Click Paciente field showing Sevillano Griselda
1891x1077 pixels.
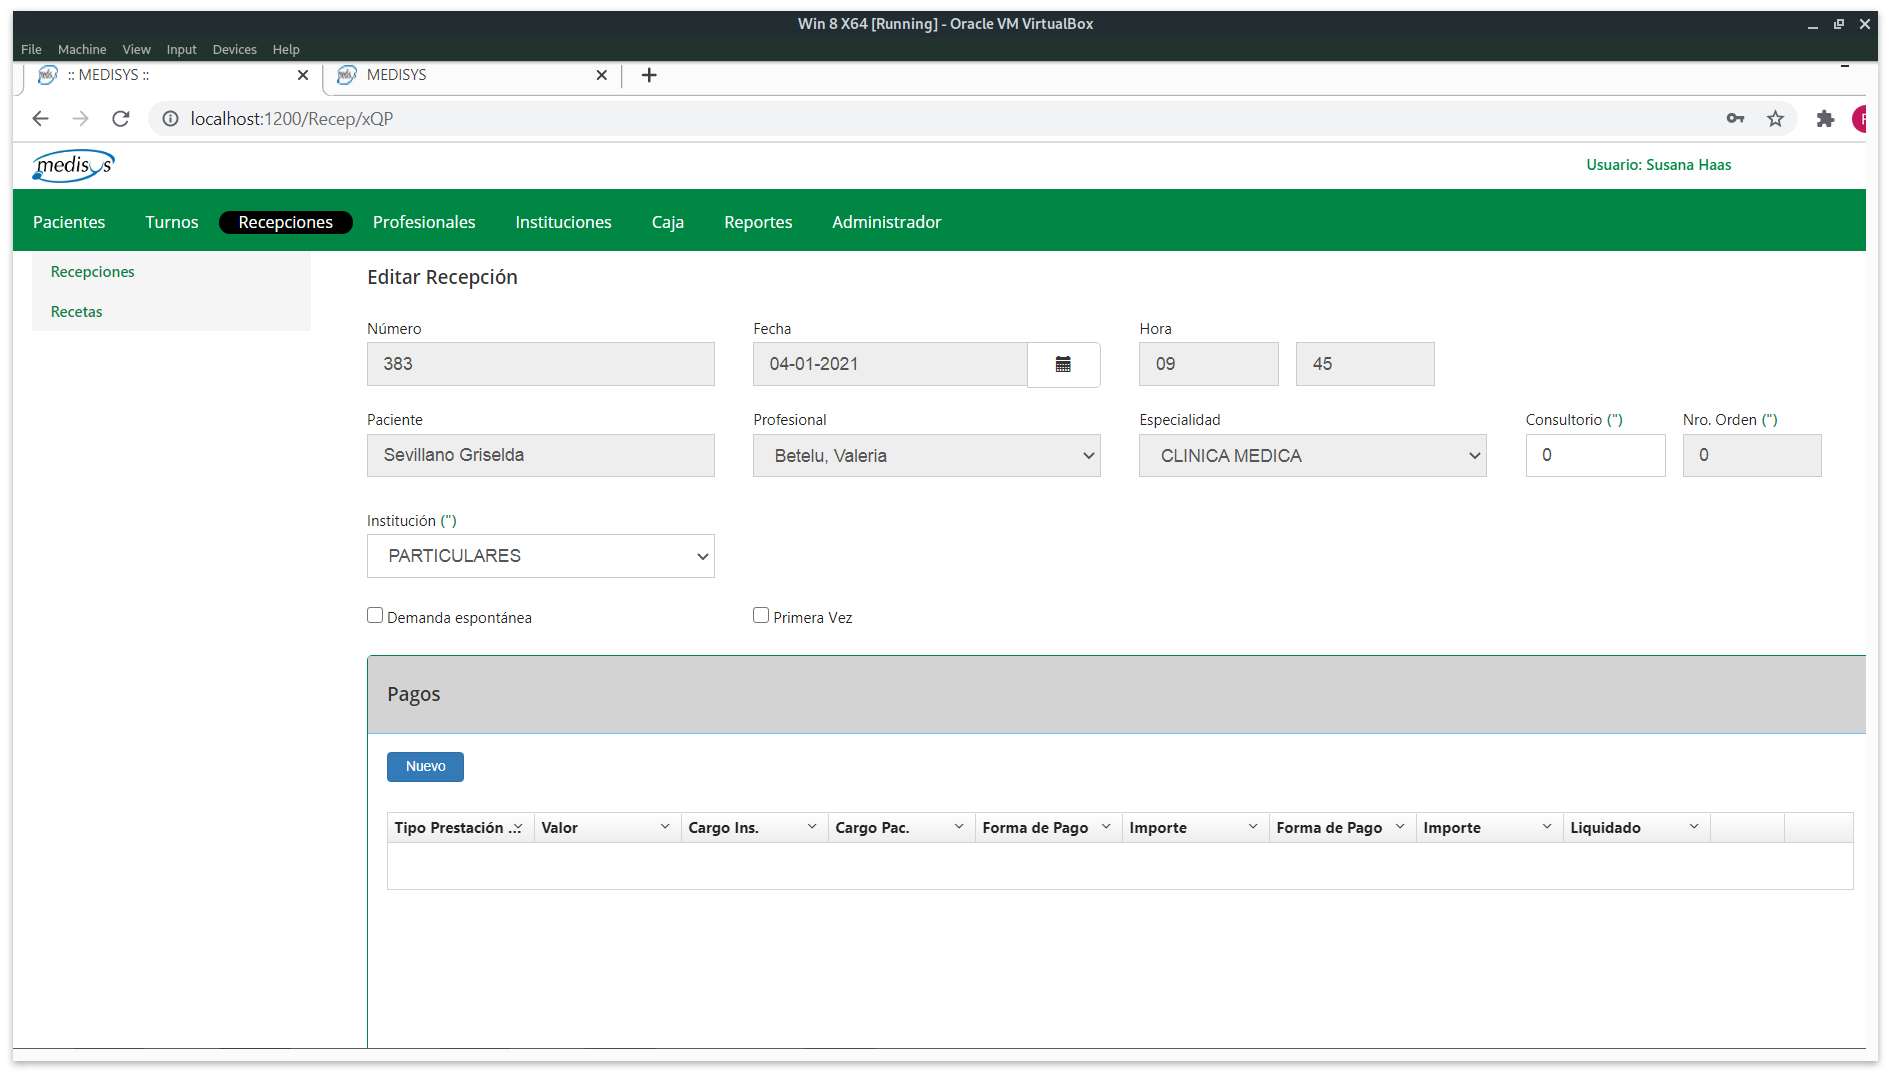(x=541, y=455)
